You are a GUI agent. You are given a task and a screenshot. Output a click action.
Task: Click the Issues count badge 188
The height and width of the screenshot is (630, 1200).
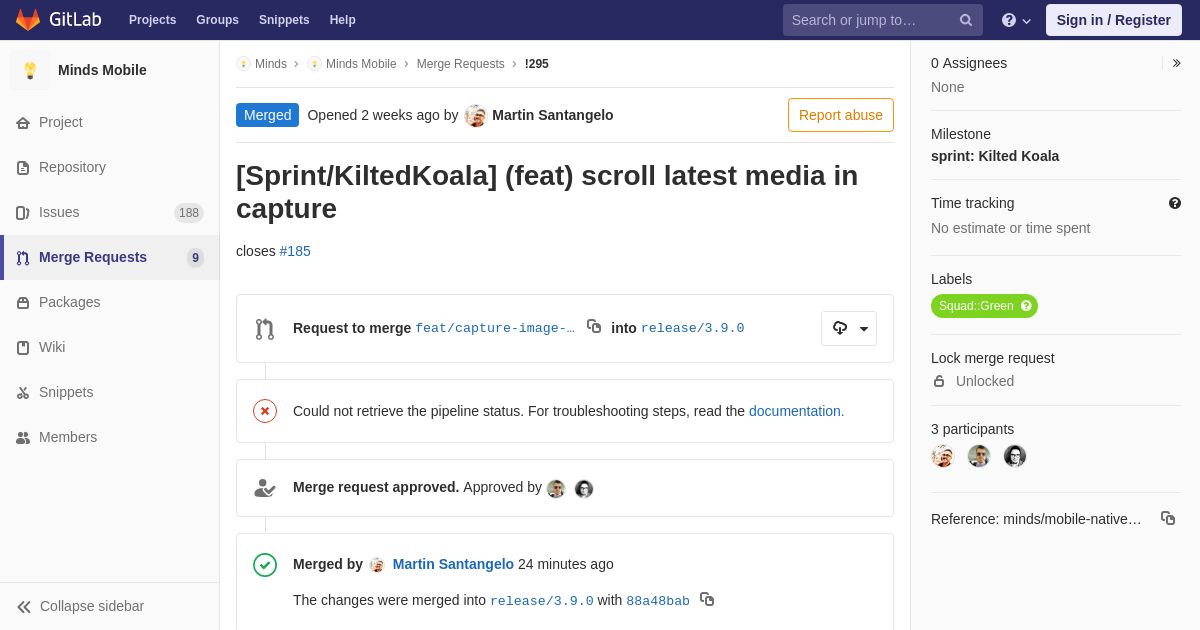coord(189,213)
